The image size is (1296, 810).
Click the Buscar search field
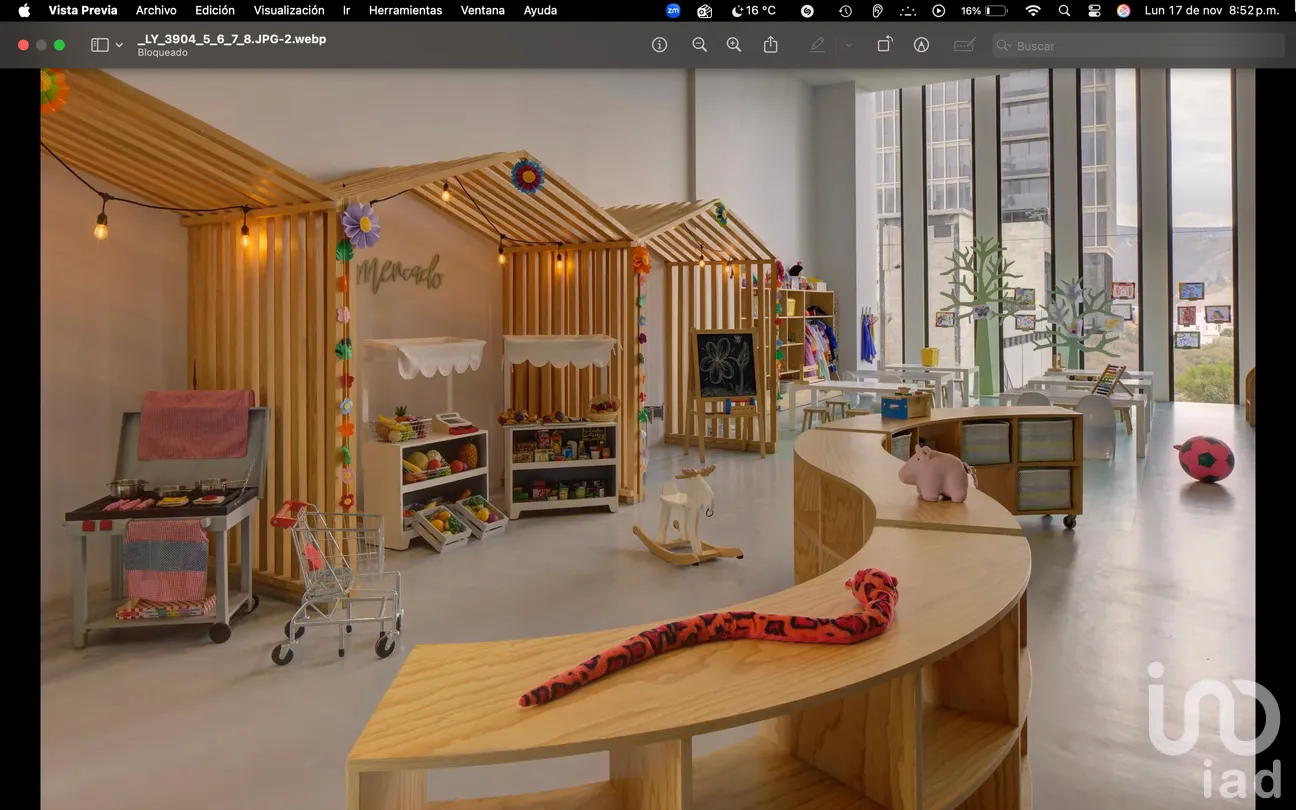tap(1138, 45)
